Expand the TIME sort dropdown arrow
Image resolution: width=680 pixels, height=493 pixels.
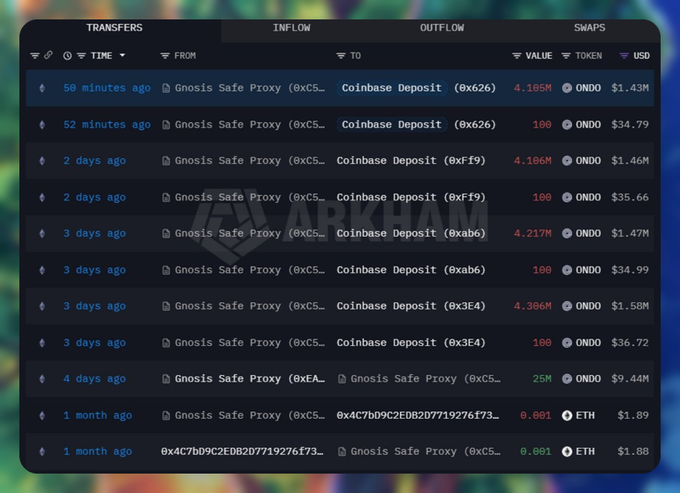(x=122, y=55)
